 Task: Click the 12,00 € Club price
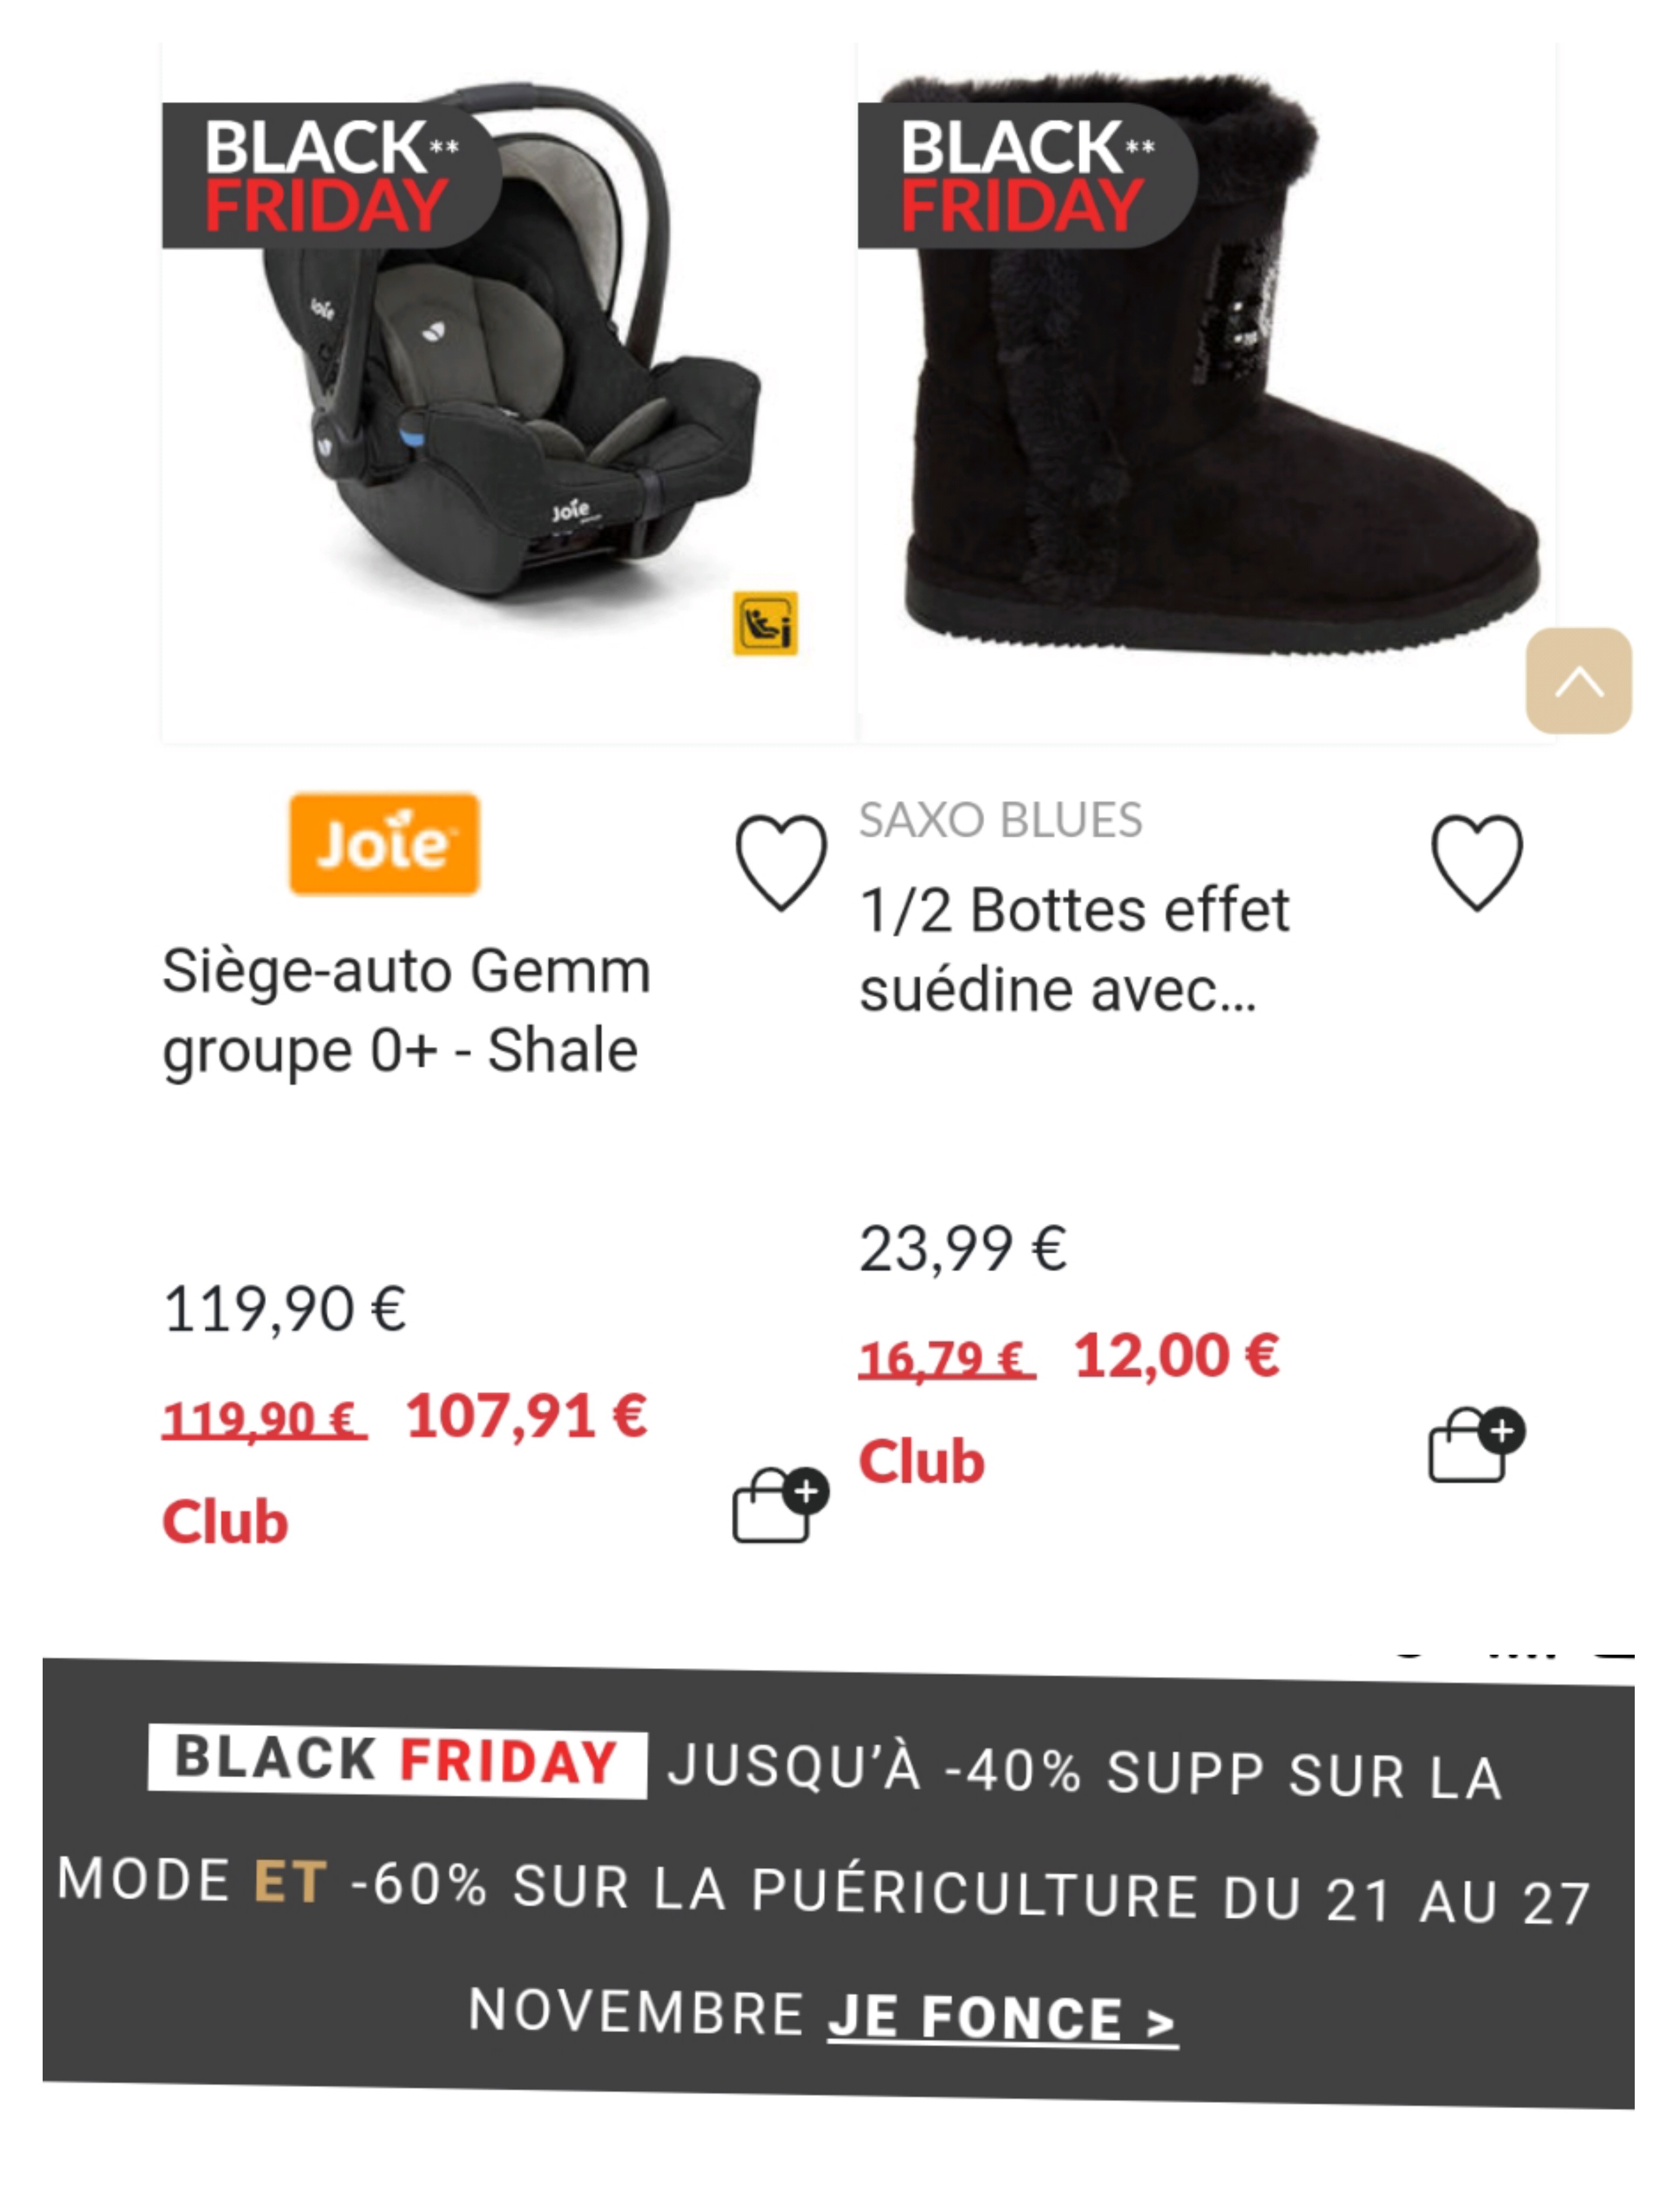pos(1176,1356)
